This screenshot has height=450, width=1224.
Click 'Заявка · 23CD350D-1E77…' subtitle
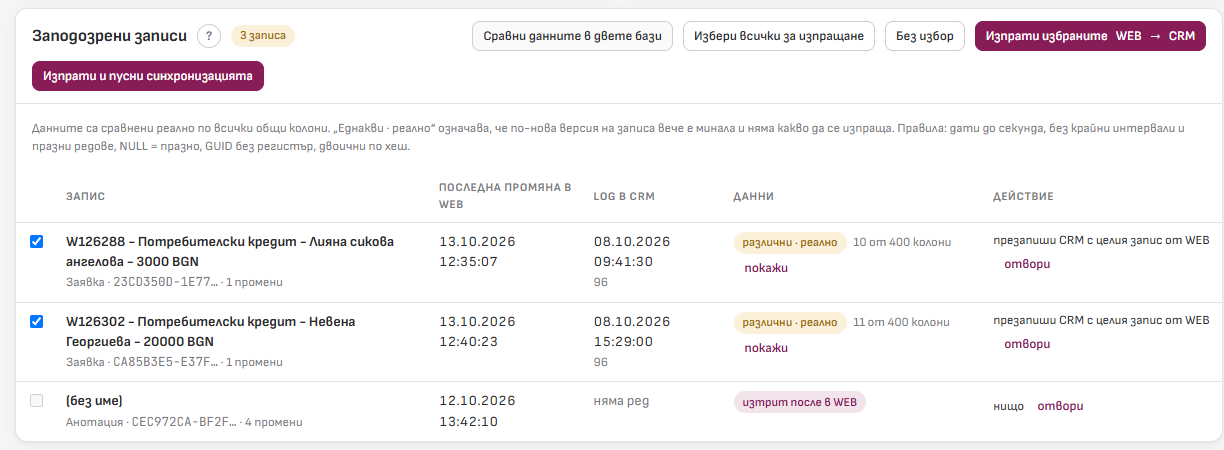142,282
